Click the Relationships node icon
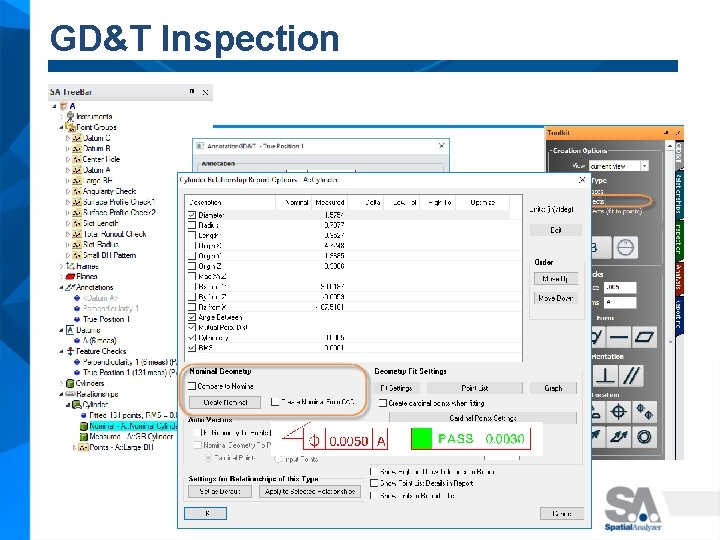 [x=70, y=394]
